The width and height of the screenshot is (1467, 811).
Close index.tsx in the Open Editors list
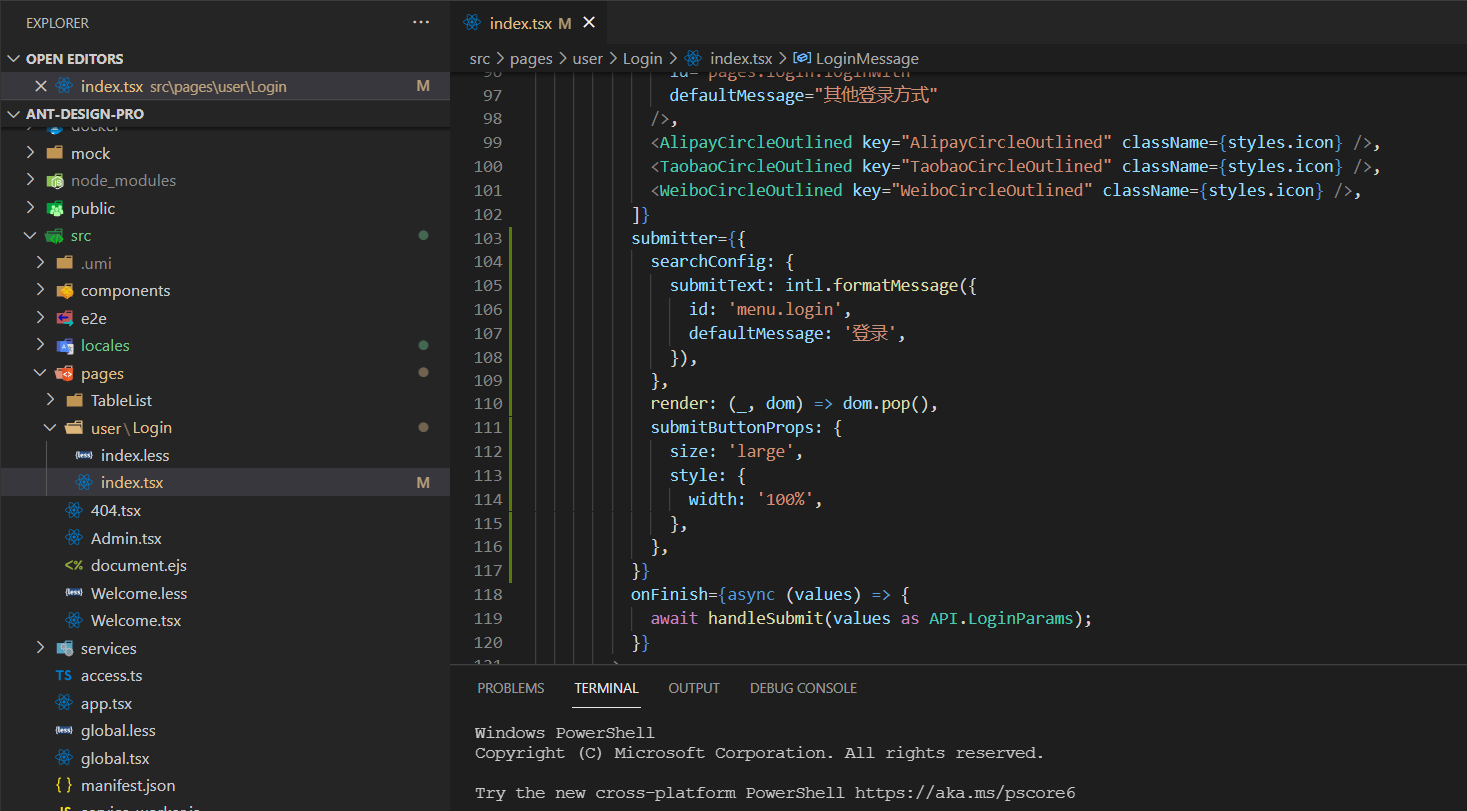(x=41, y=86)
